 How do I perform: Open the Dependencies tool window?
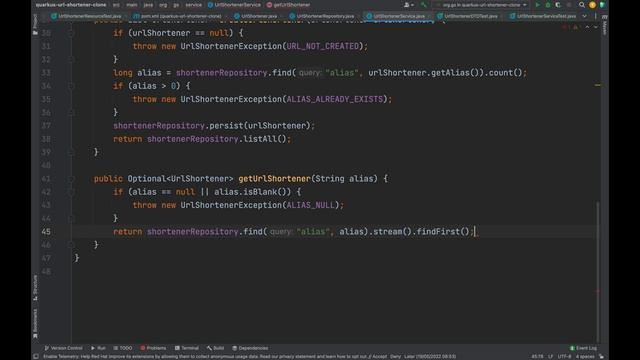[x=250, y=348]
